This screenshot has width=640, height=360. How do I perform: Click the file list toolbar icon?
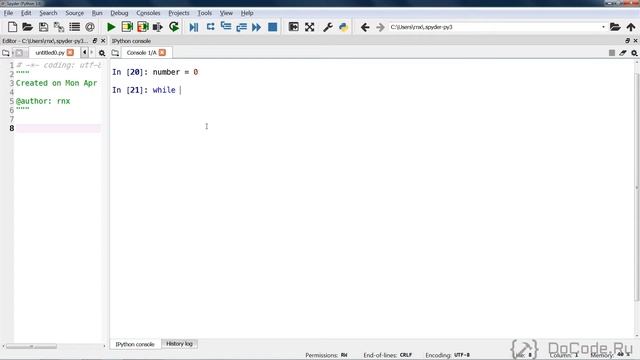(74, 27)
